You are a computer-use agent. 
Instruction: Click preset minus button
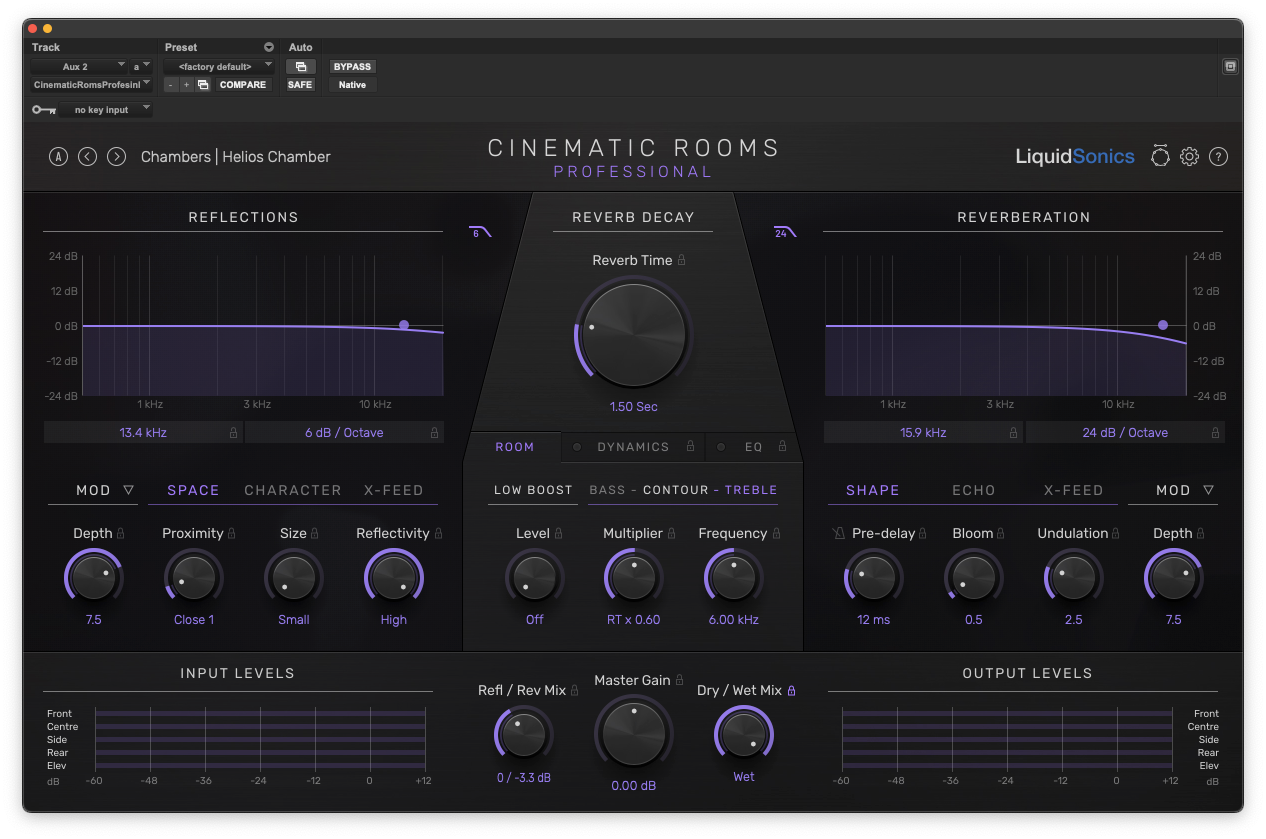(170, 85)
